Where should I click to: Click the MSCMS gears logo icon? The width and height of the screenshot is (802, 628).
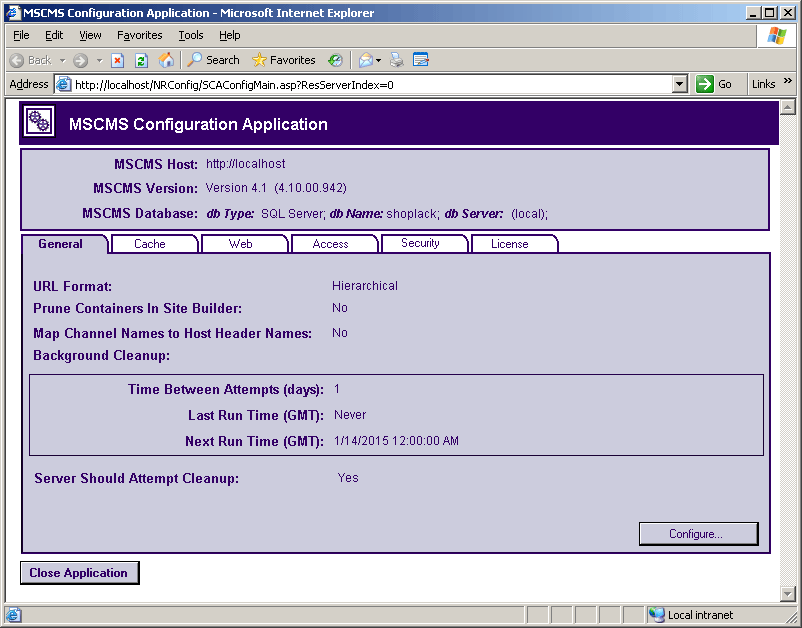39,122
